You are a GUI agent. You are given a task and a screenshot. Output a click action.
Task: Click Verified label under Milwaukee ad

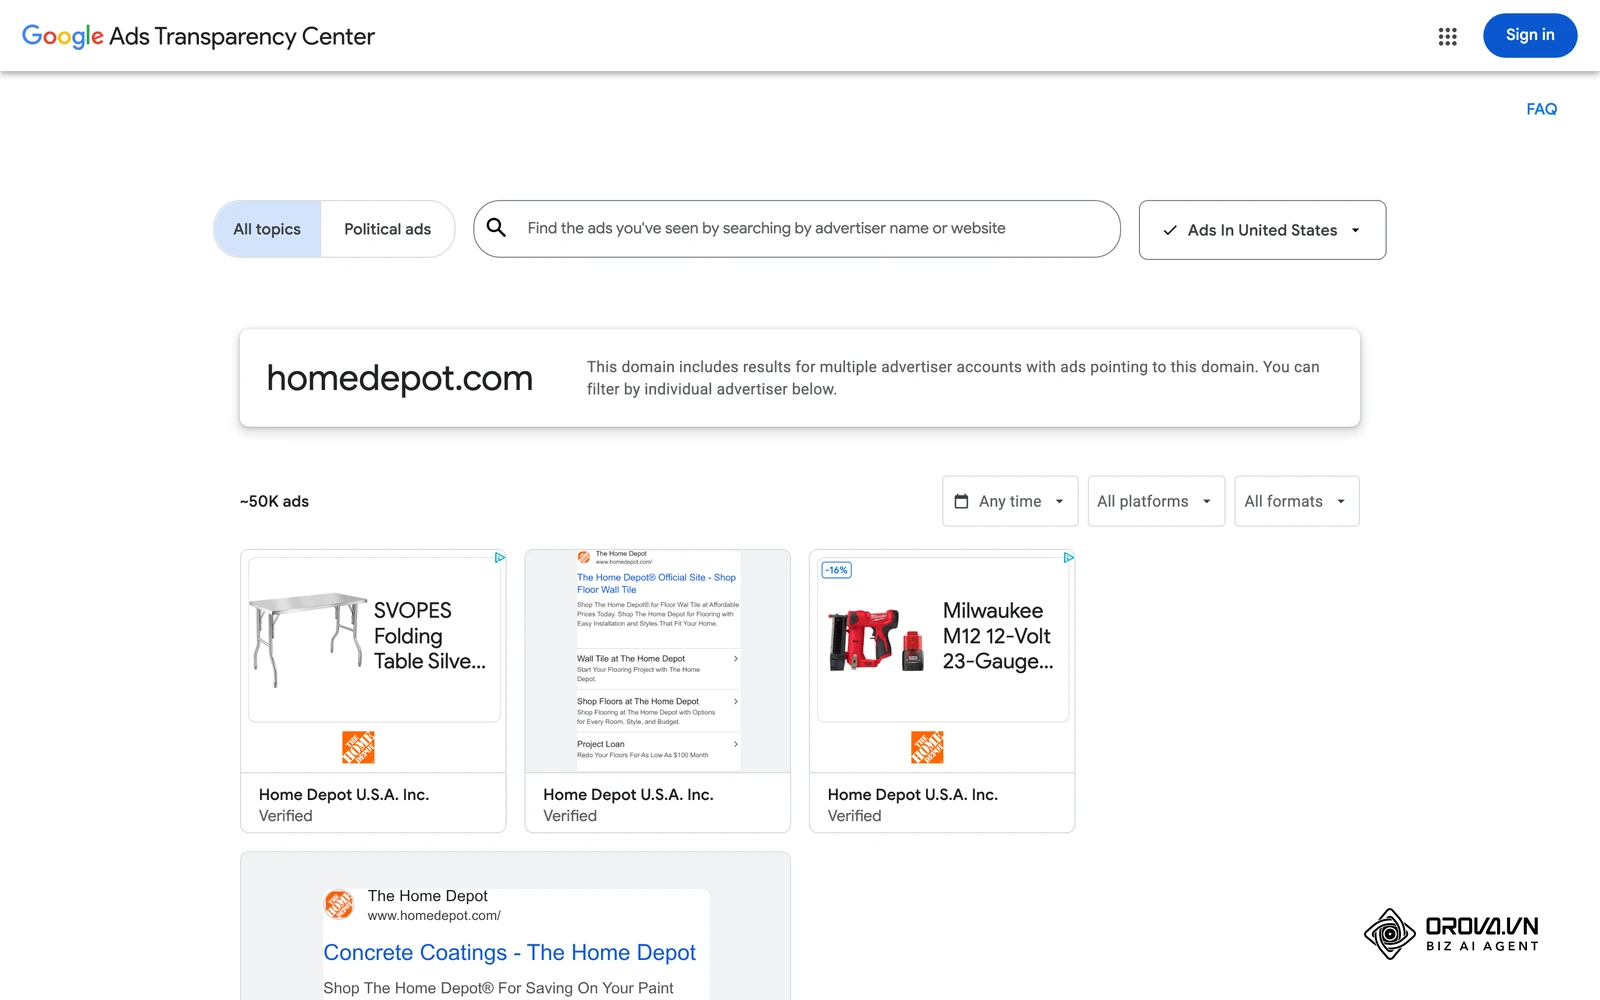point(855,816)
